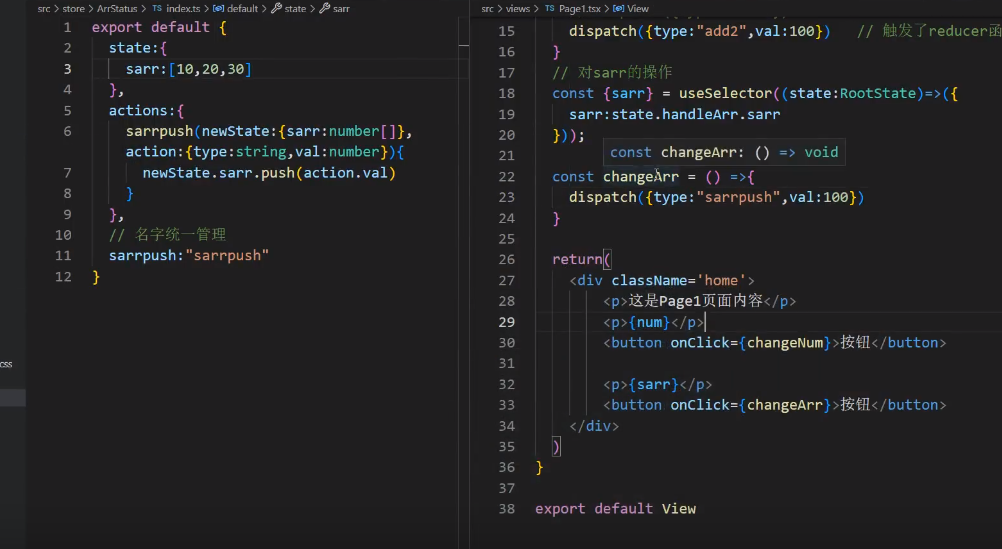This screenshot has width=1002, height=549.
Task: Click the comment '// 对sarr的操作'
Action: 612,72
